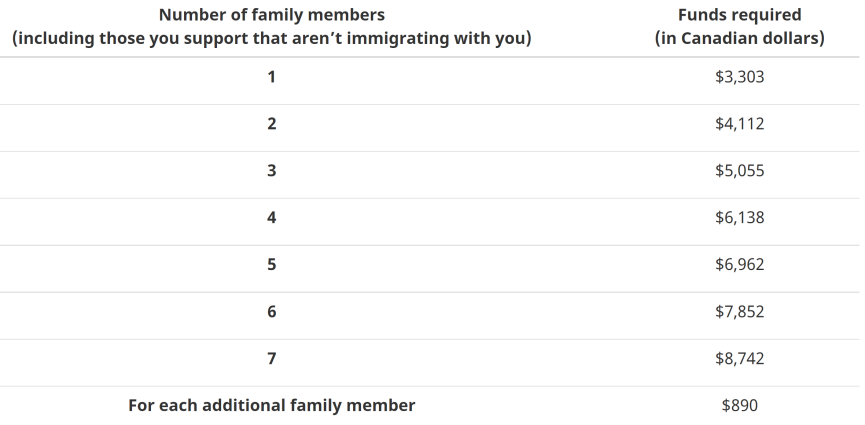This screenshot has height=425, width=865.
Task: Select the "(in Canadian dollars)" header subtext
Action: coord(739,39)
